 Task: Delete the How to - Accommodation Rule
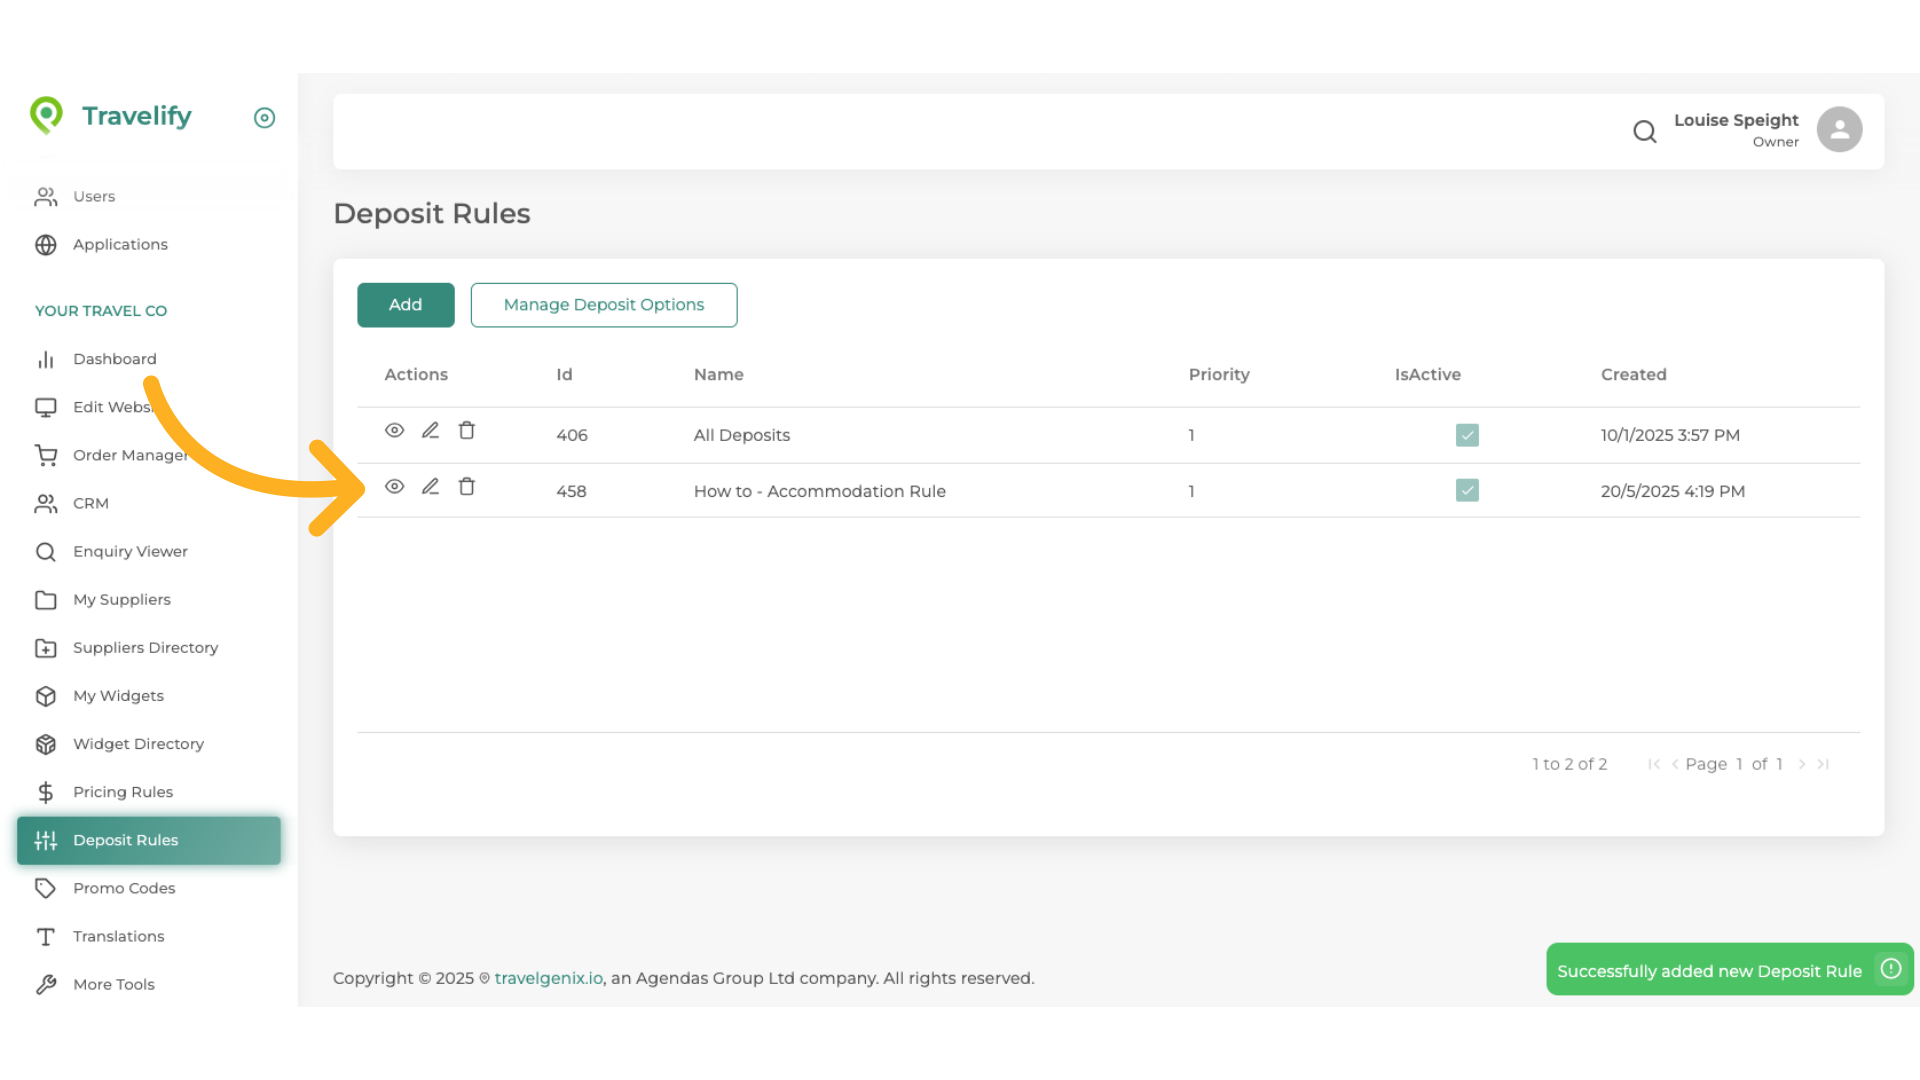[466, 486]
